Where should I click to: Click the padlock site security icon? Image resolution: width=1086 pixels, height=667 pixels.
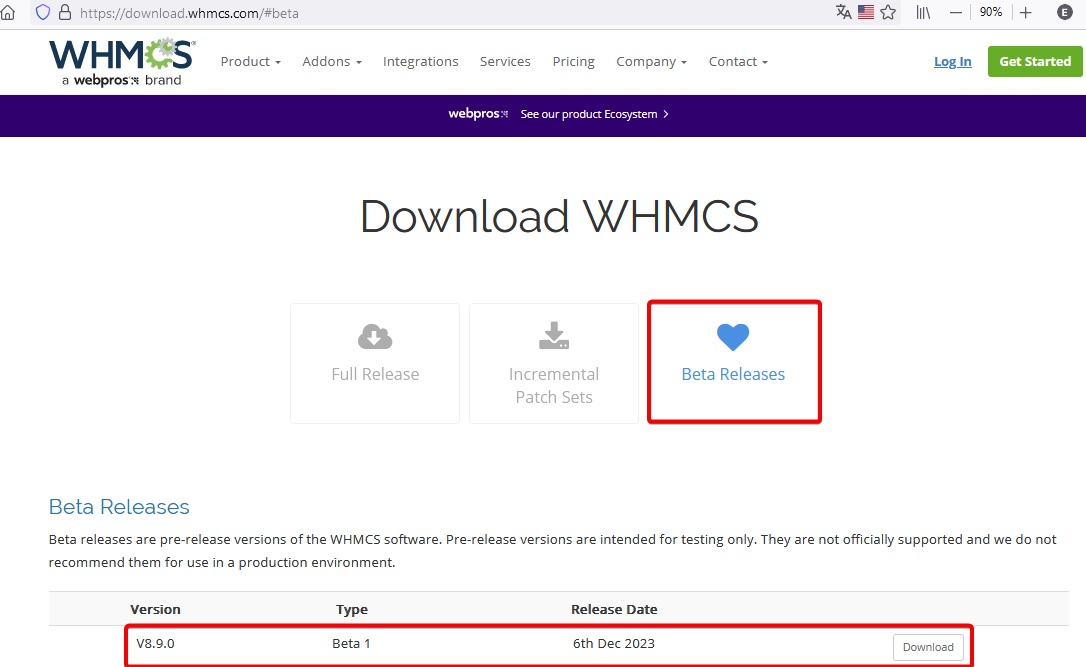(64, 12)
